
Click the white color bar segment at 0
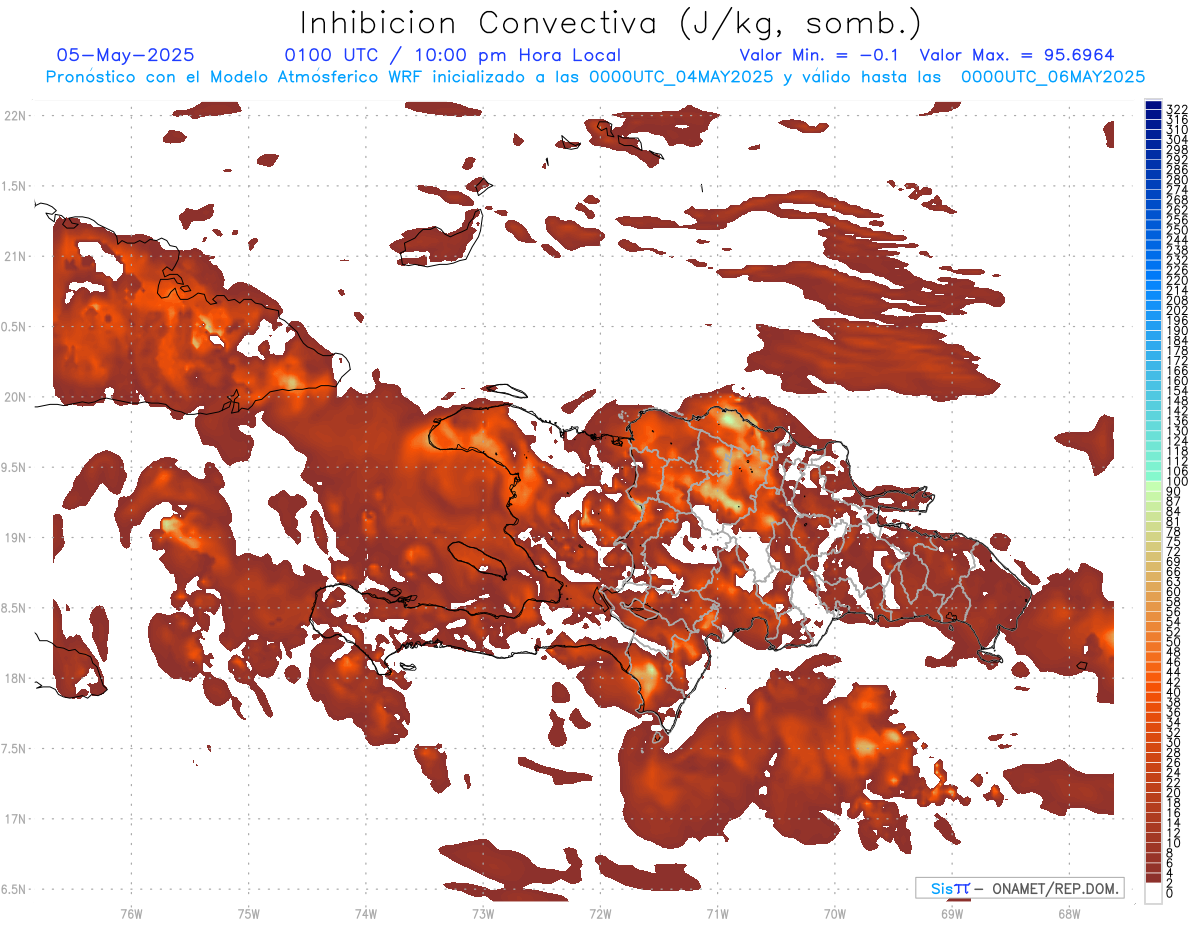[1154, 892]
